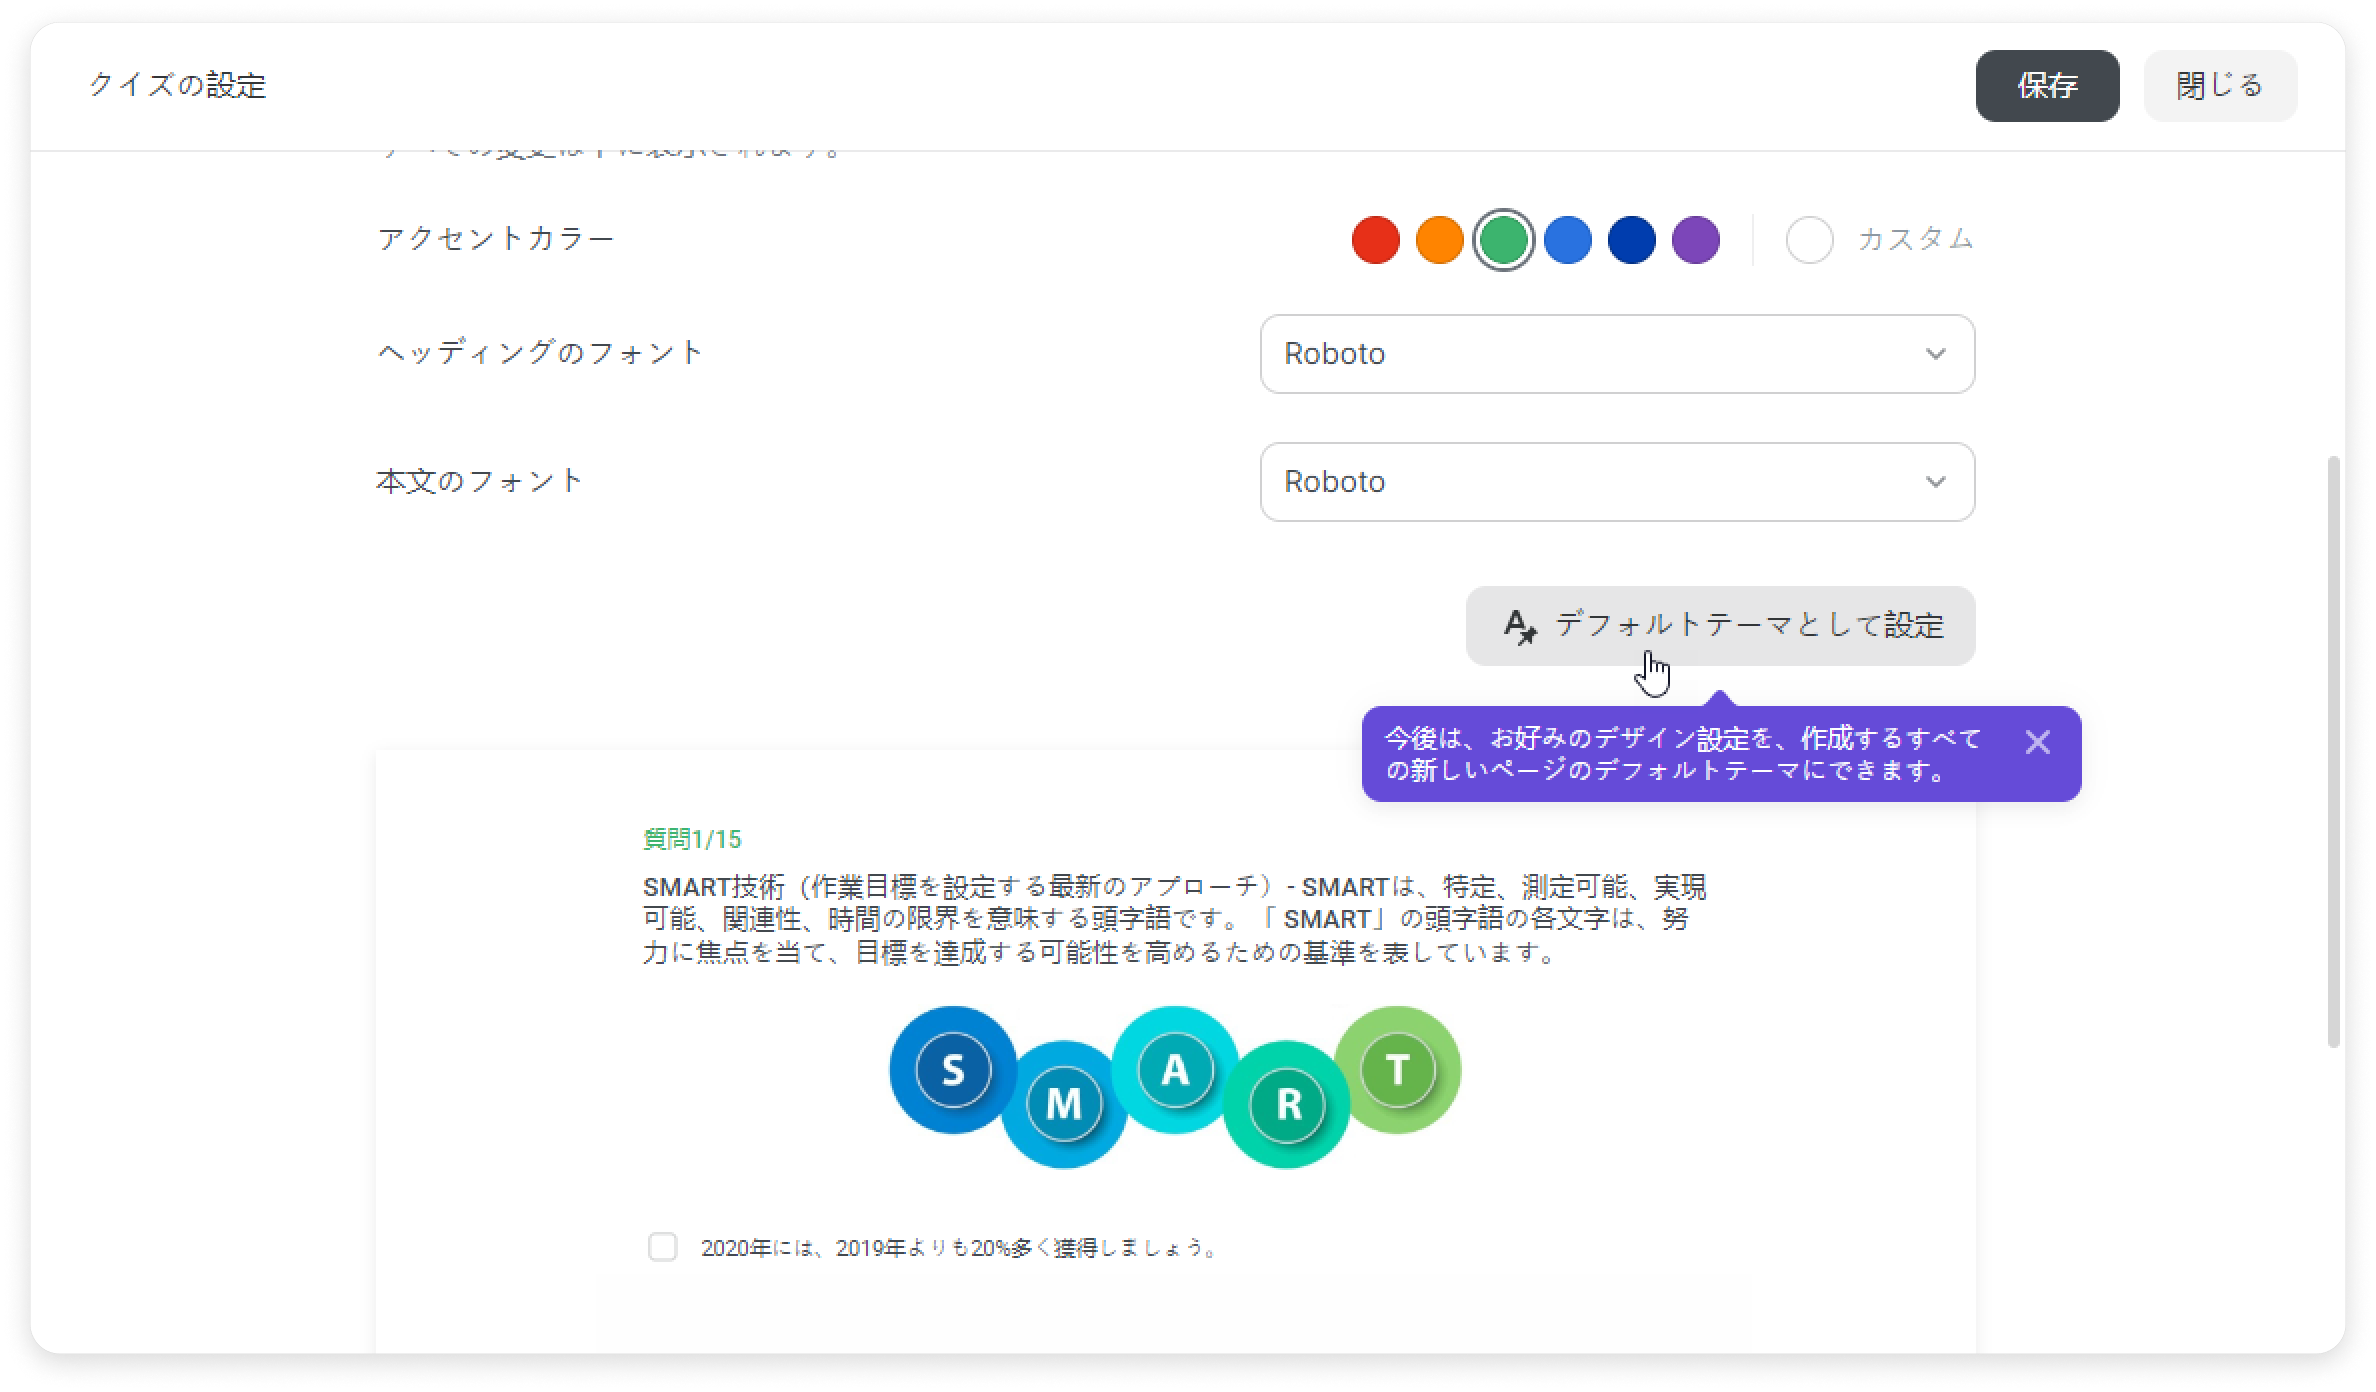This screenshot has height=1392, width=2376.
Task: Check the 2020年には answer checkbox
Action: 662,1247
